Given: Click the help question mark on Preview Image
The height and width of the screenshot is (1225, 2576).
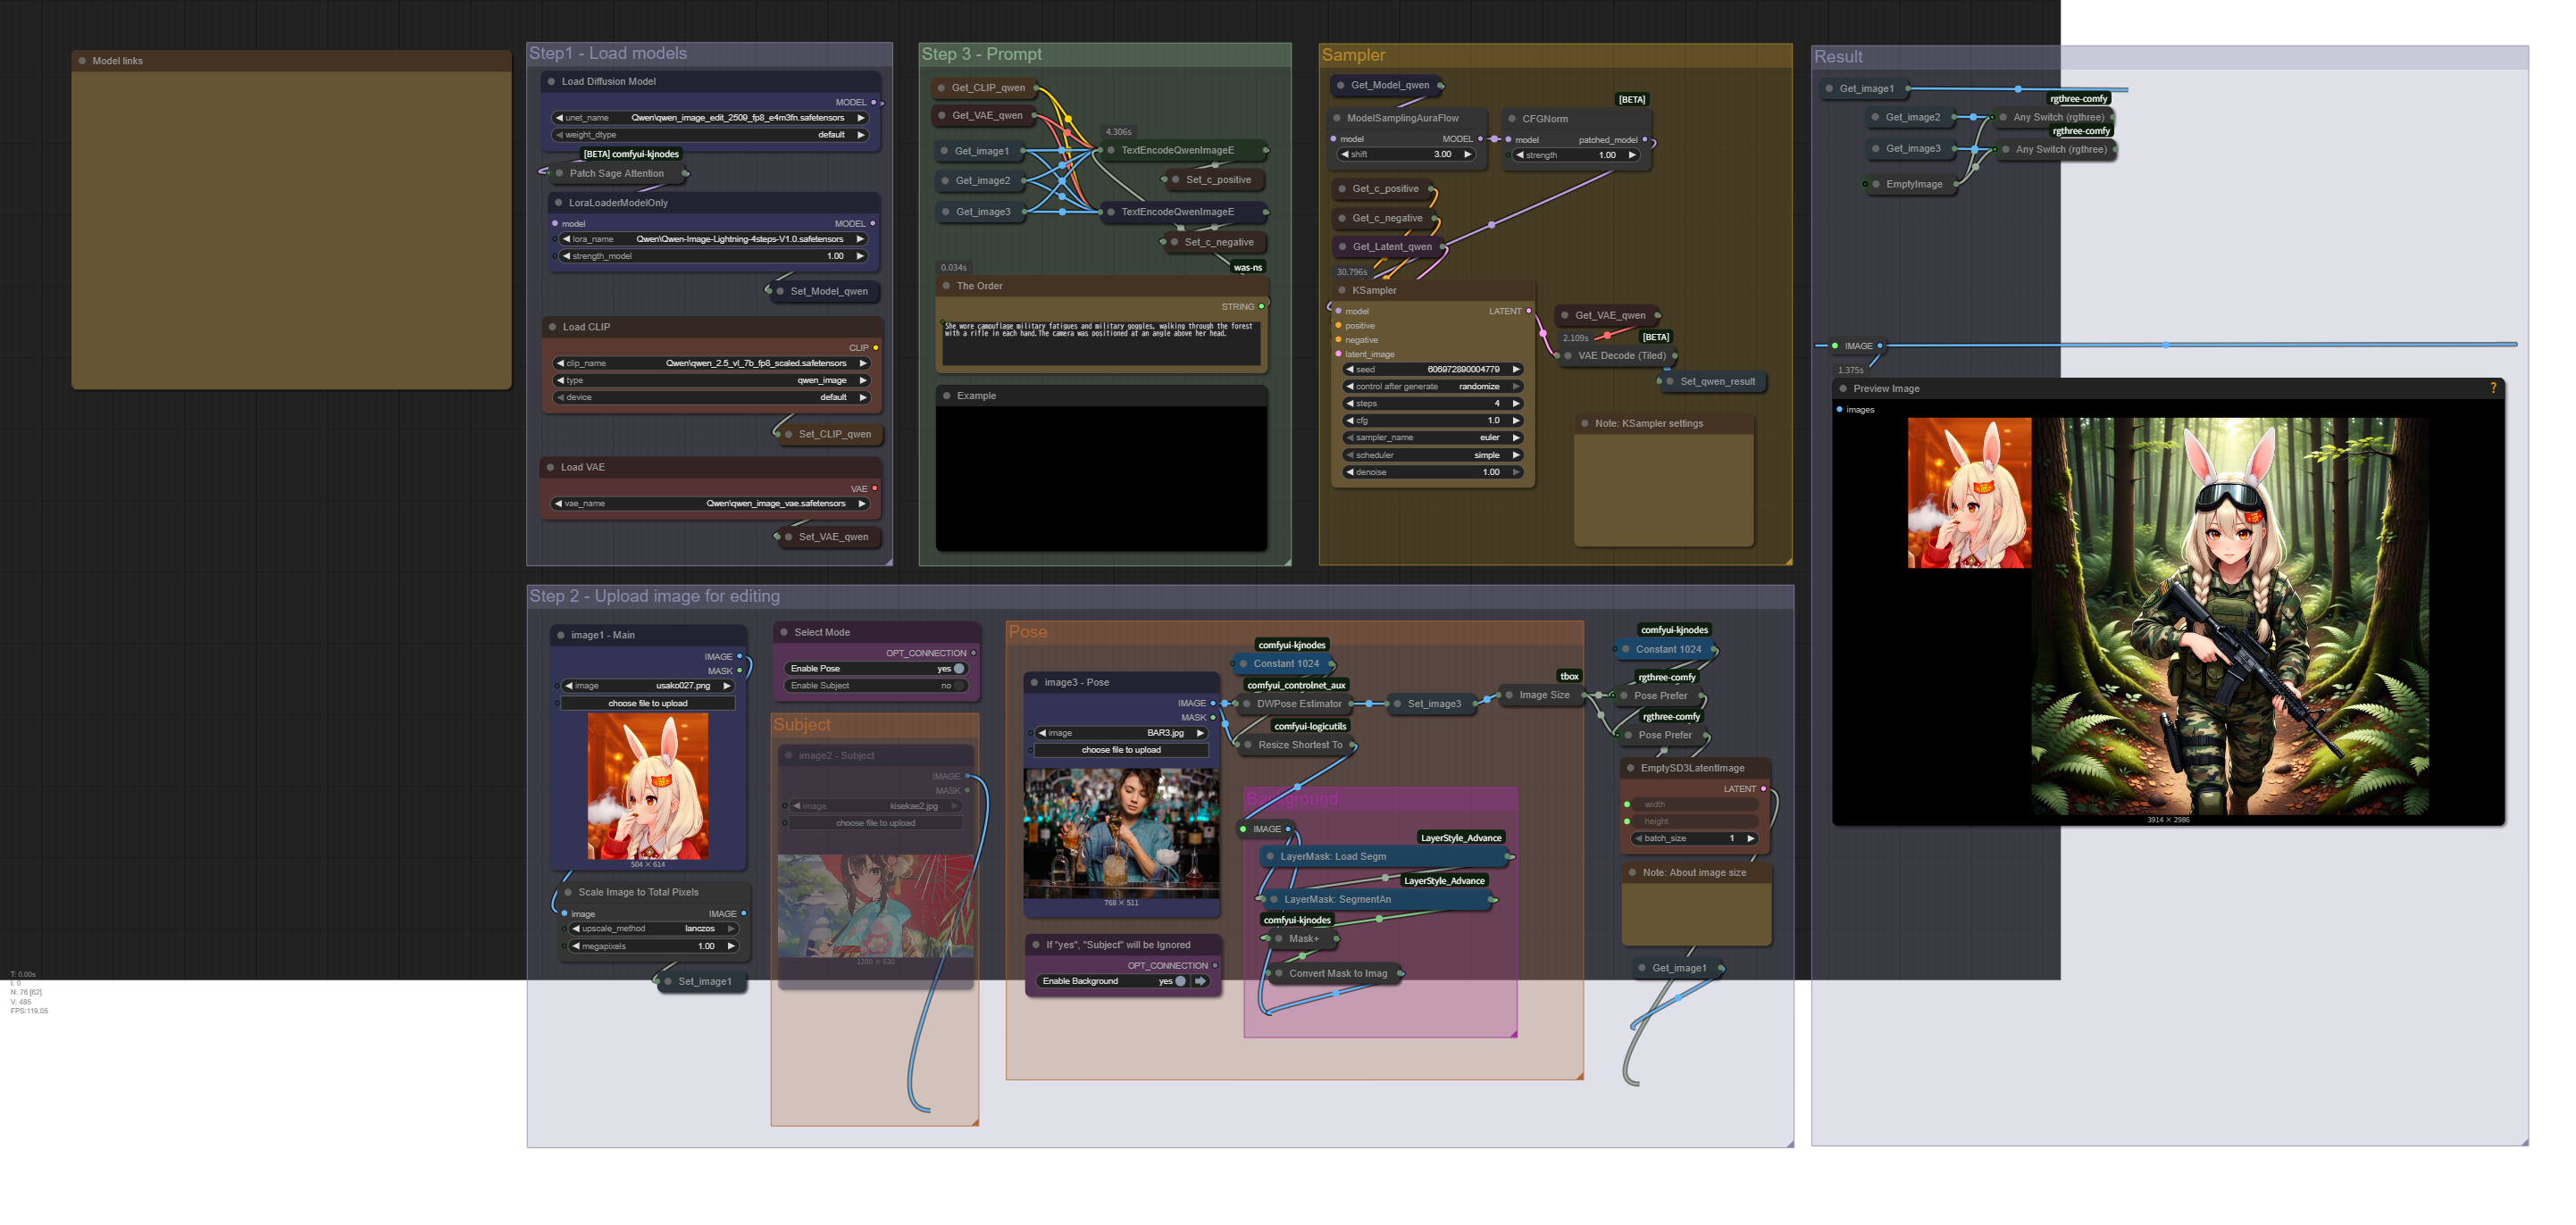Looking at the screenshot, I should click(x=2493, y=388).
